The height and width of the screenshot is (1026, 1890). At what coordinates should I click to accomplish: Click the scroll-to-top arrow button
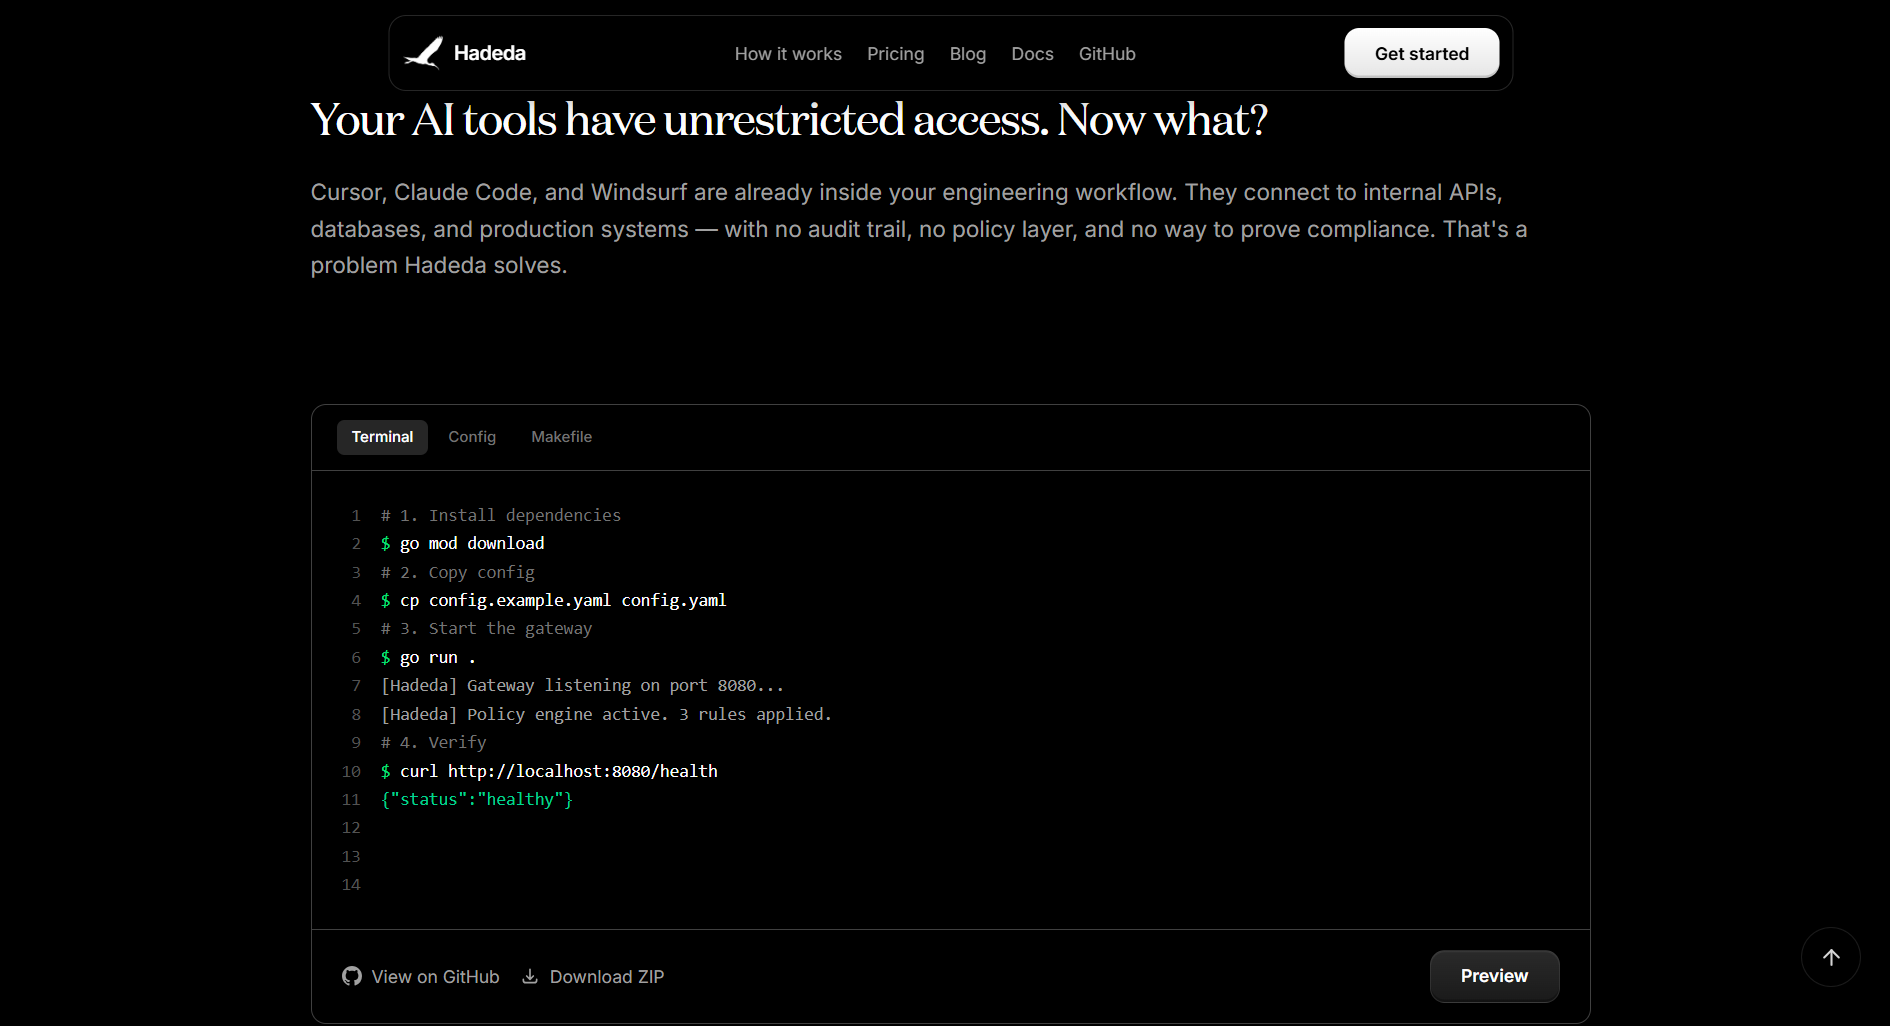pyautogui.click(x=1830, y=957)
